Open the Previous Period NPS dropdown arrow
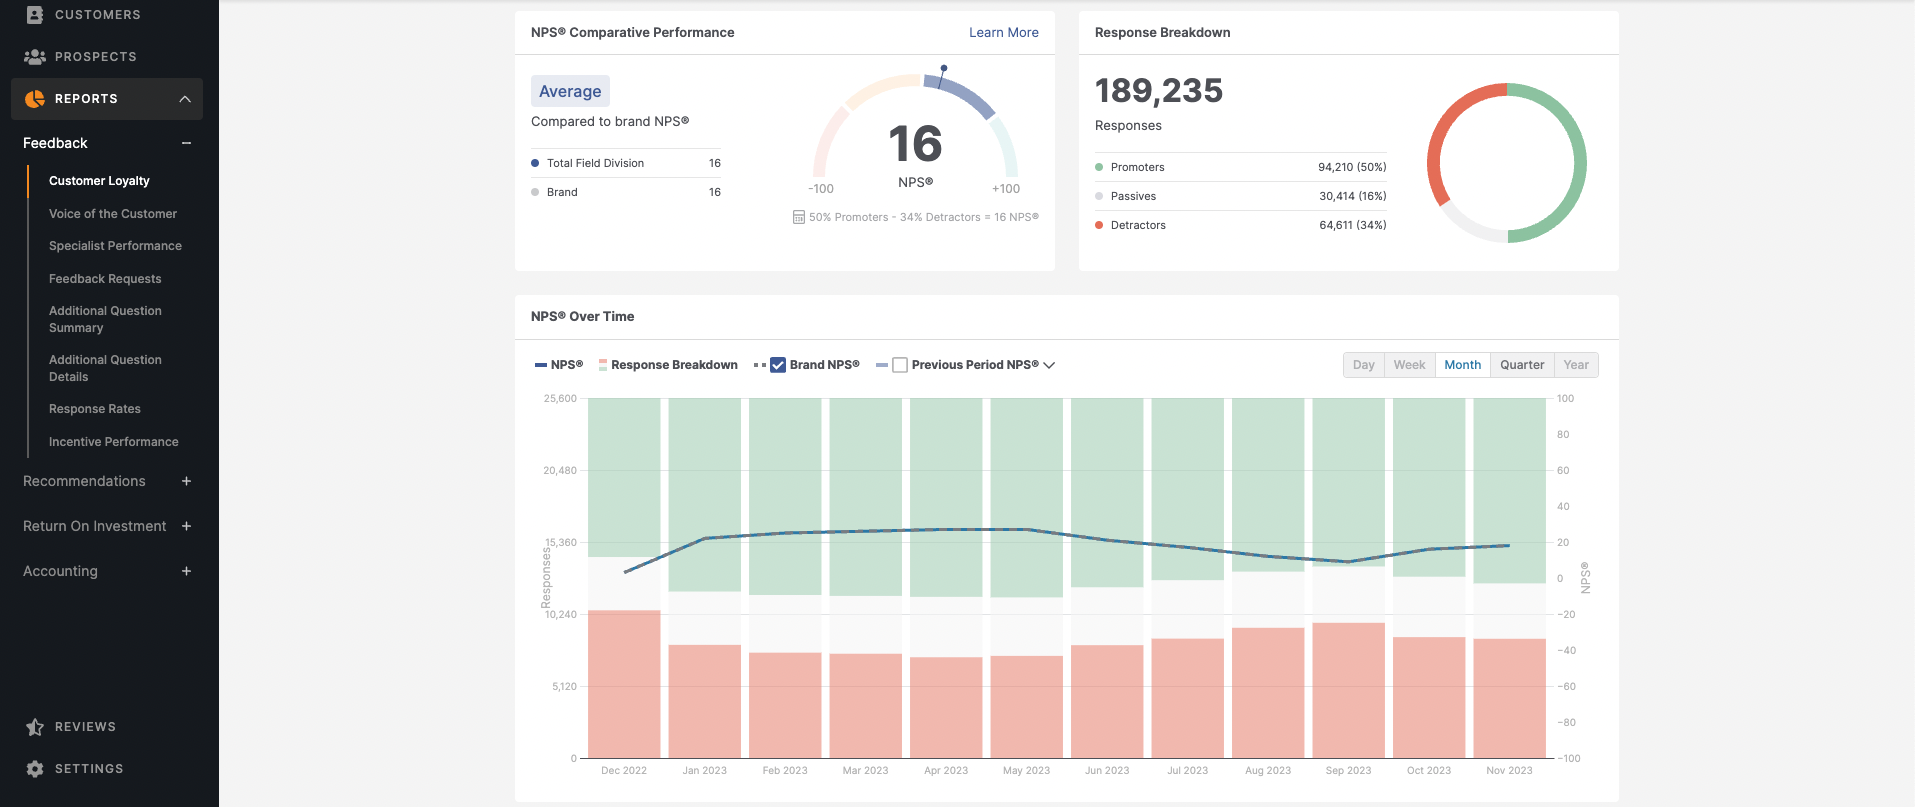 tap(1049, 365)
